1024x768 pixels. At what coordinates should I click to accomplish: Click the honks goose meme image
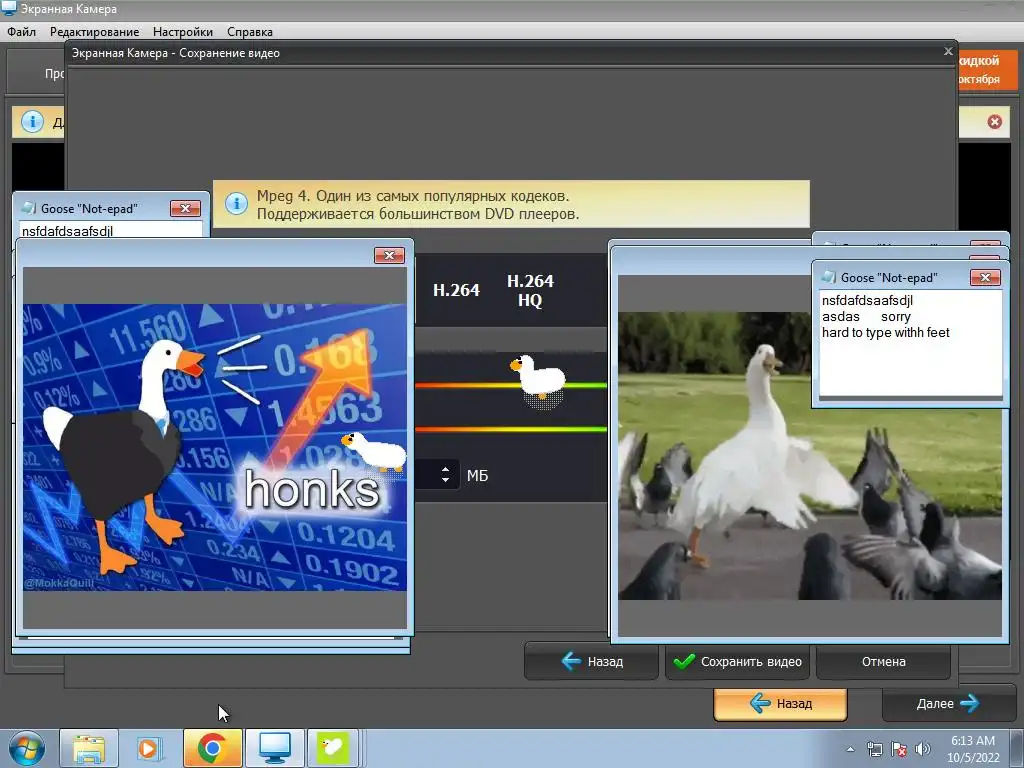(x=214, y=447)
